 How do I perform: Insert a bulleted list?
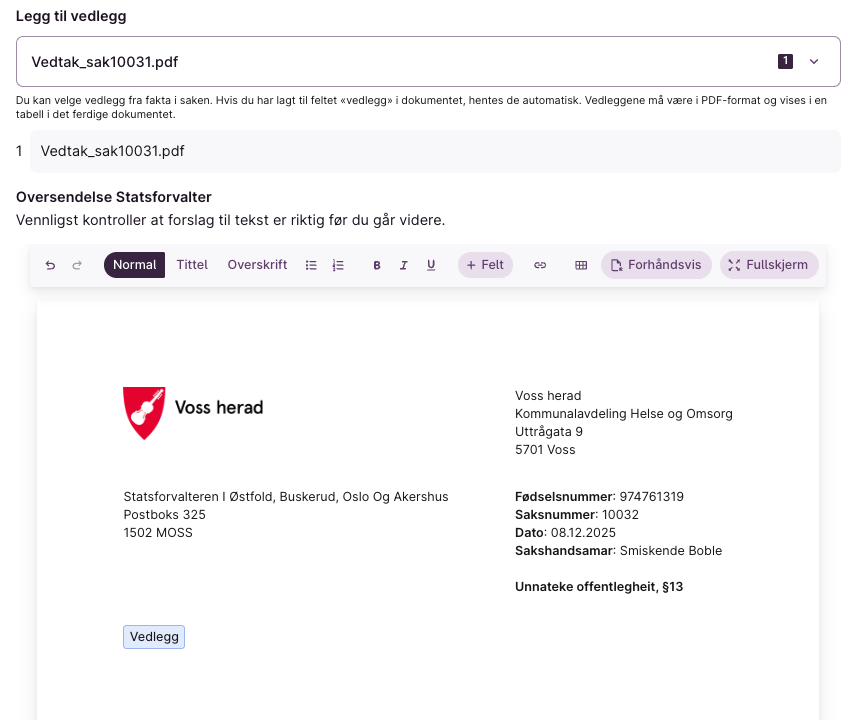[x=311, y=265]
